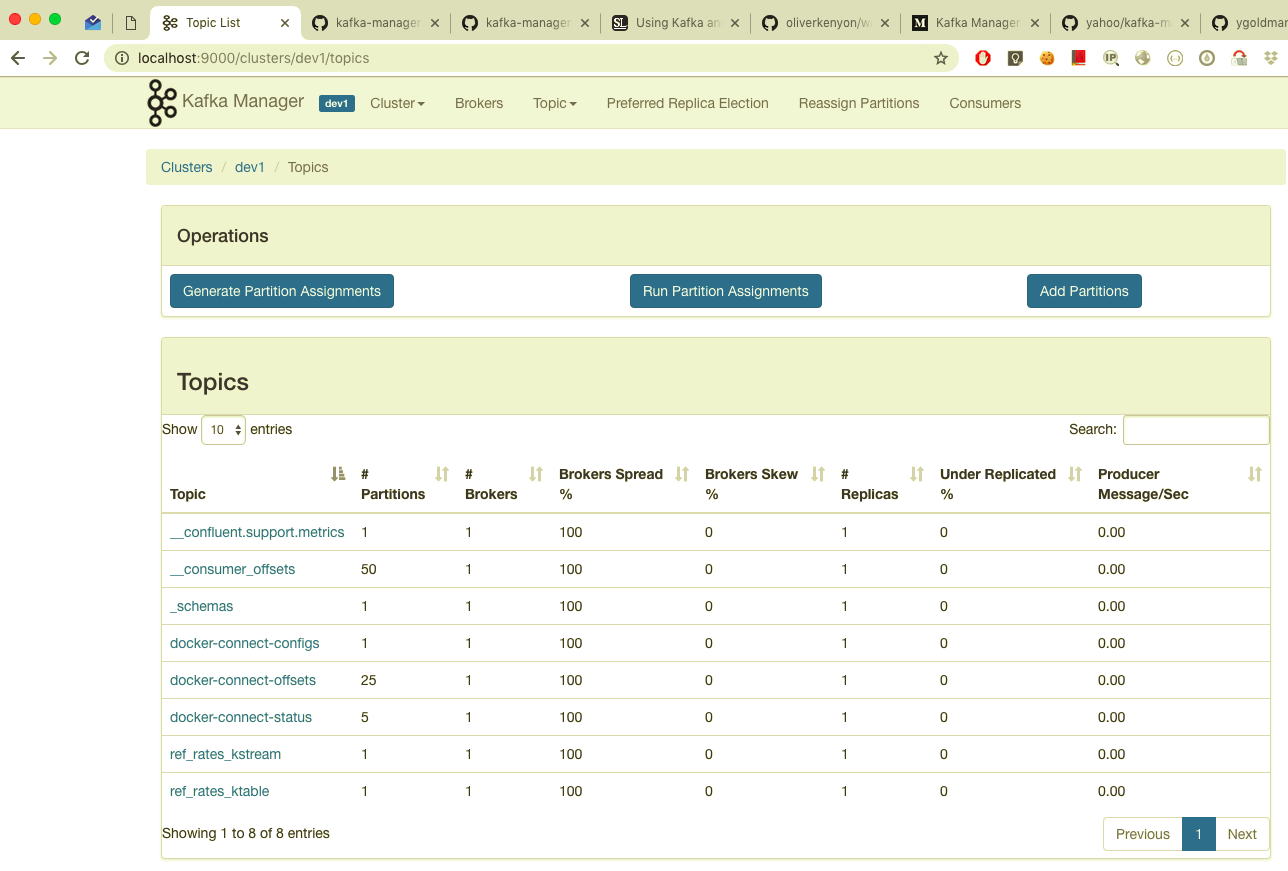Change the Show entries count dropdown
Image resolution: width=1288 pixels, height=871 pixels.
[223, 429]
